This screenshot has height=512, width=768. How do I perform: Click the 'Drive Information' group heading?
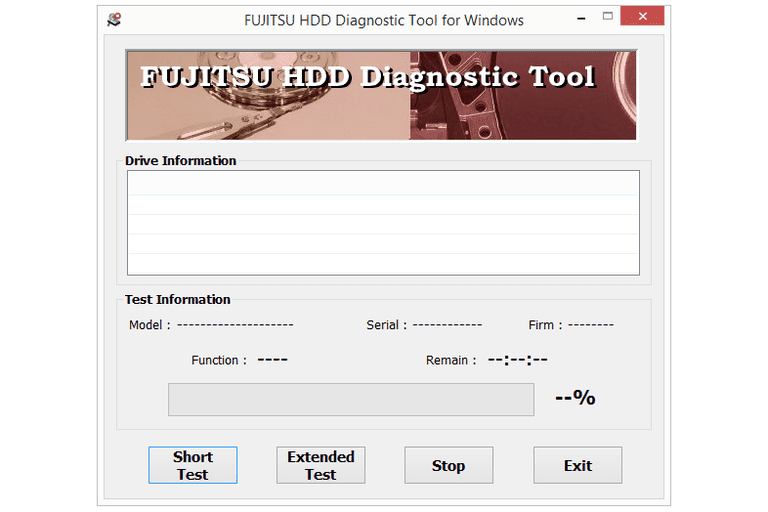coord(180,161)
